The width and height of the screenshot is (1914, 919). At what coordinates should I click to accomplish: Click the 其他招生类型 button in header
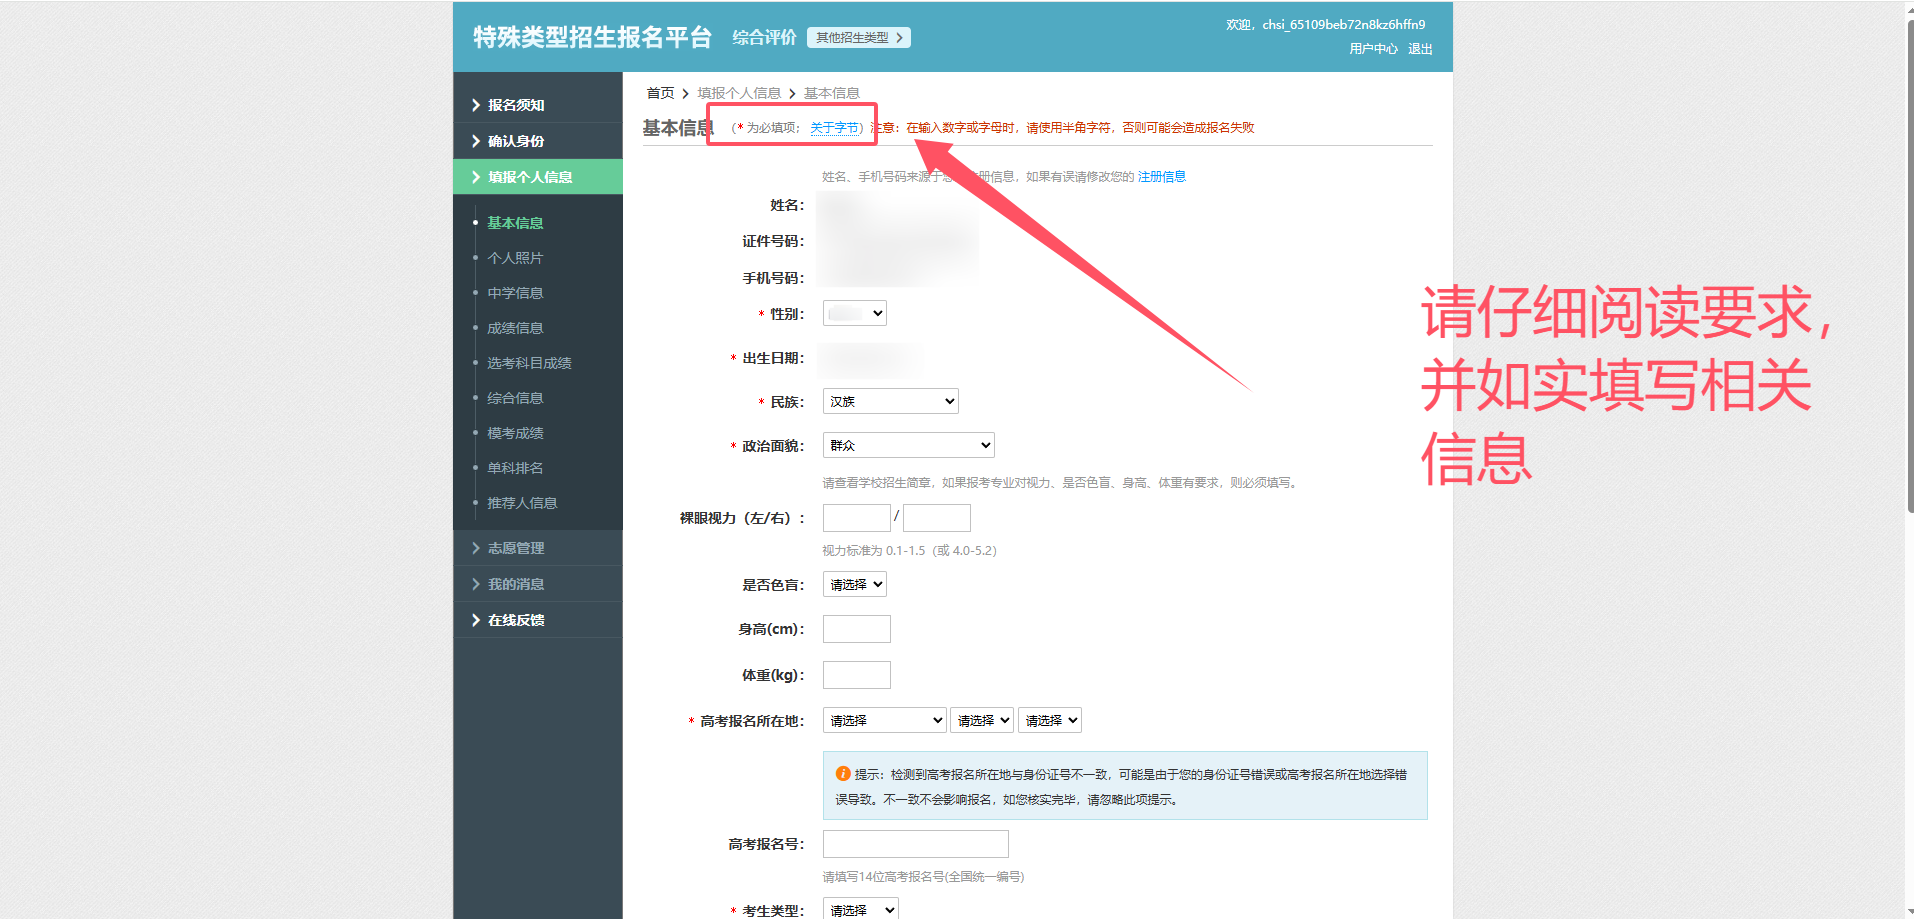[858, 38]
